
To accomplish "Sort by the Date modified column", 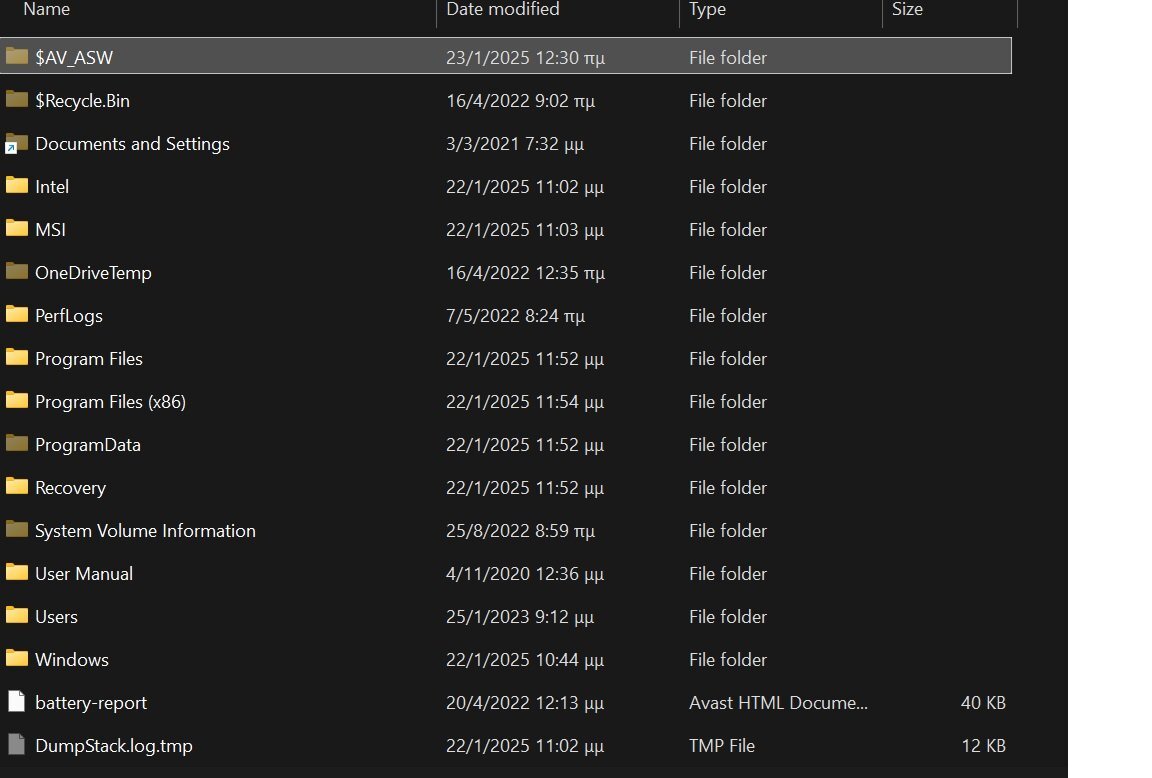I will (x=502, y=10).
